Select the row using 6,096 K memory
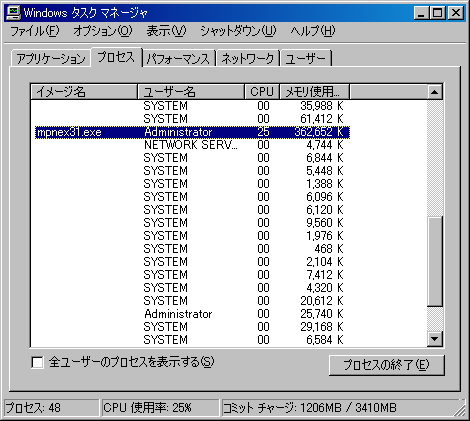 (192, 197)
